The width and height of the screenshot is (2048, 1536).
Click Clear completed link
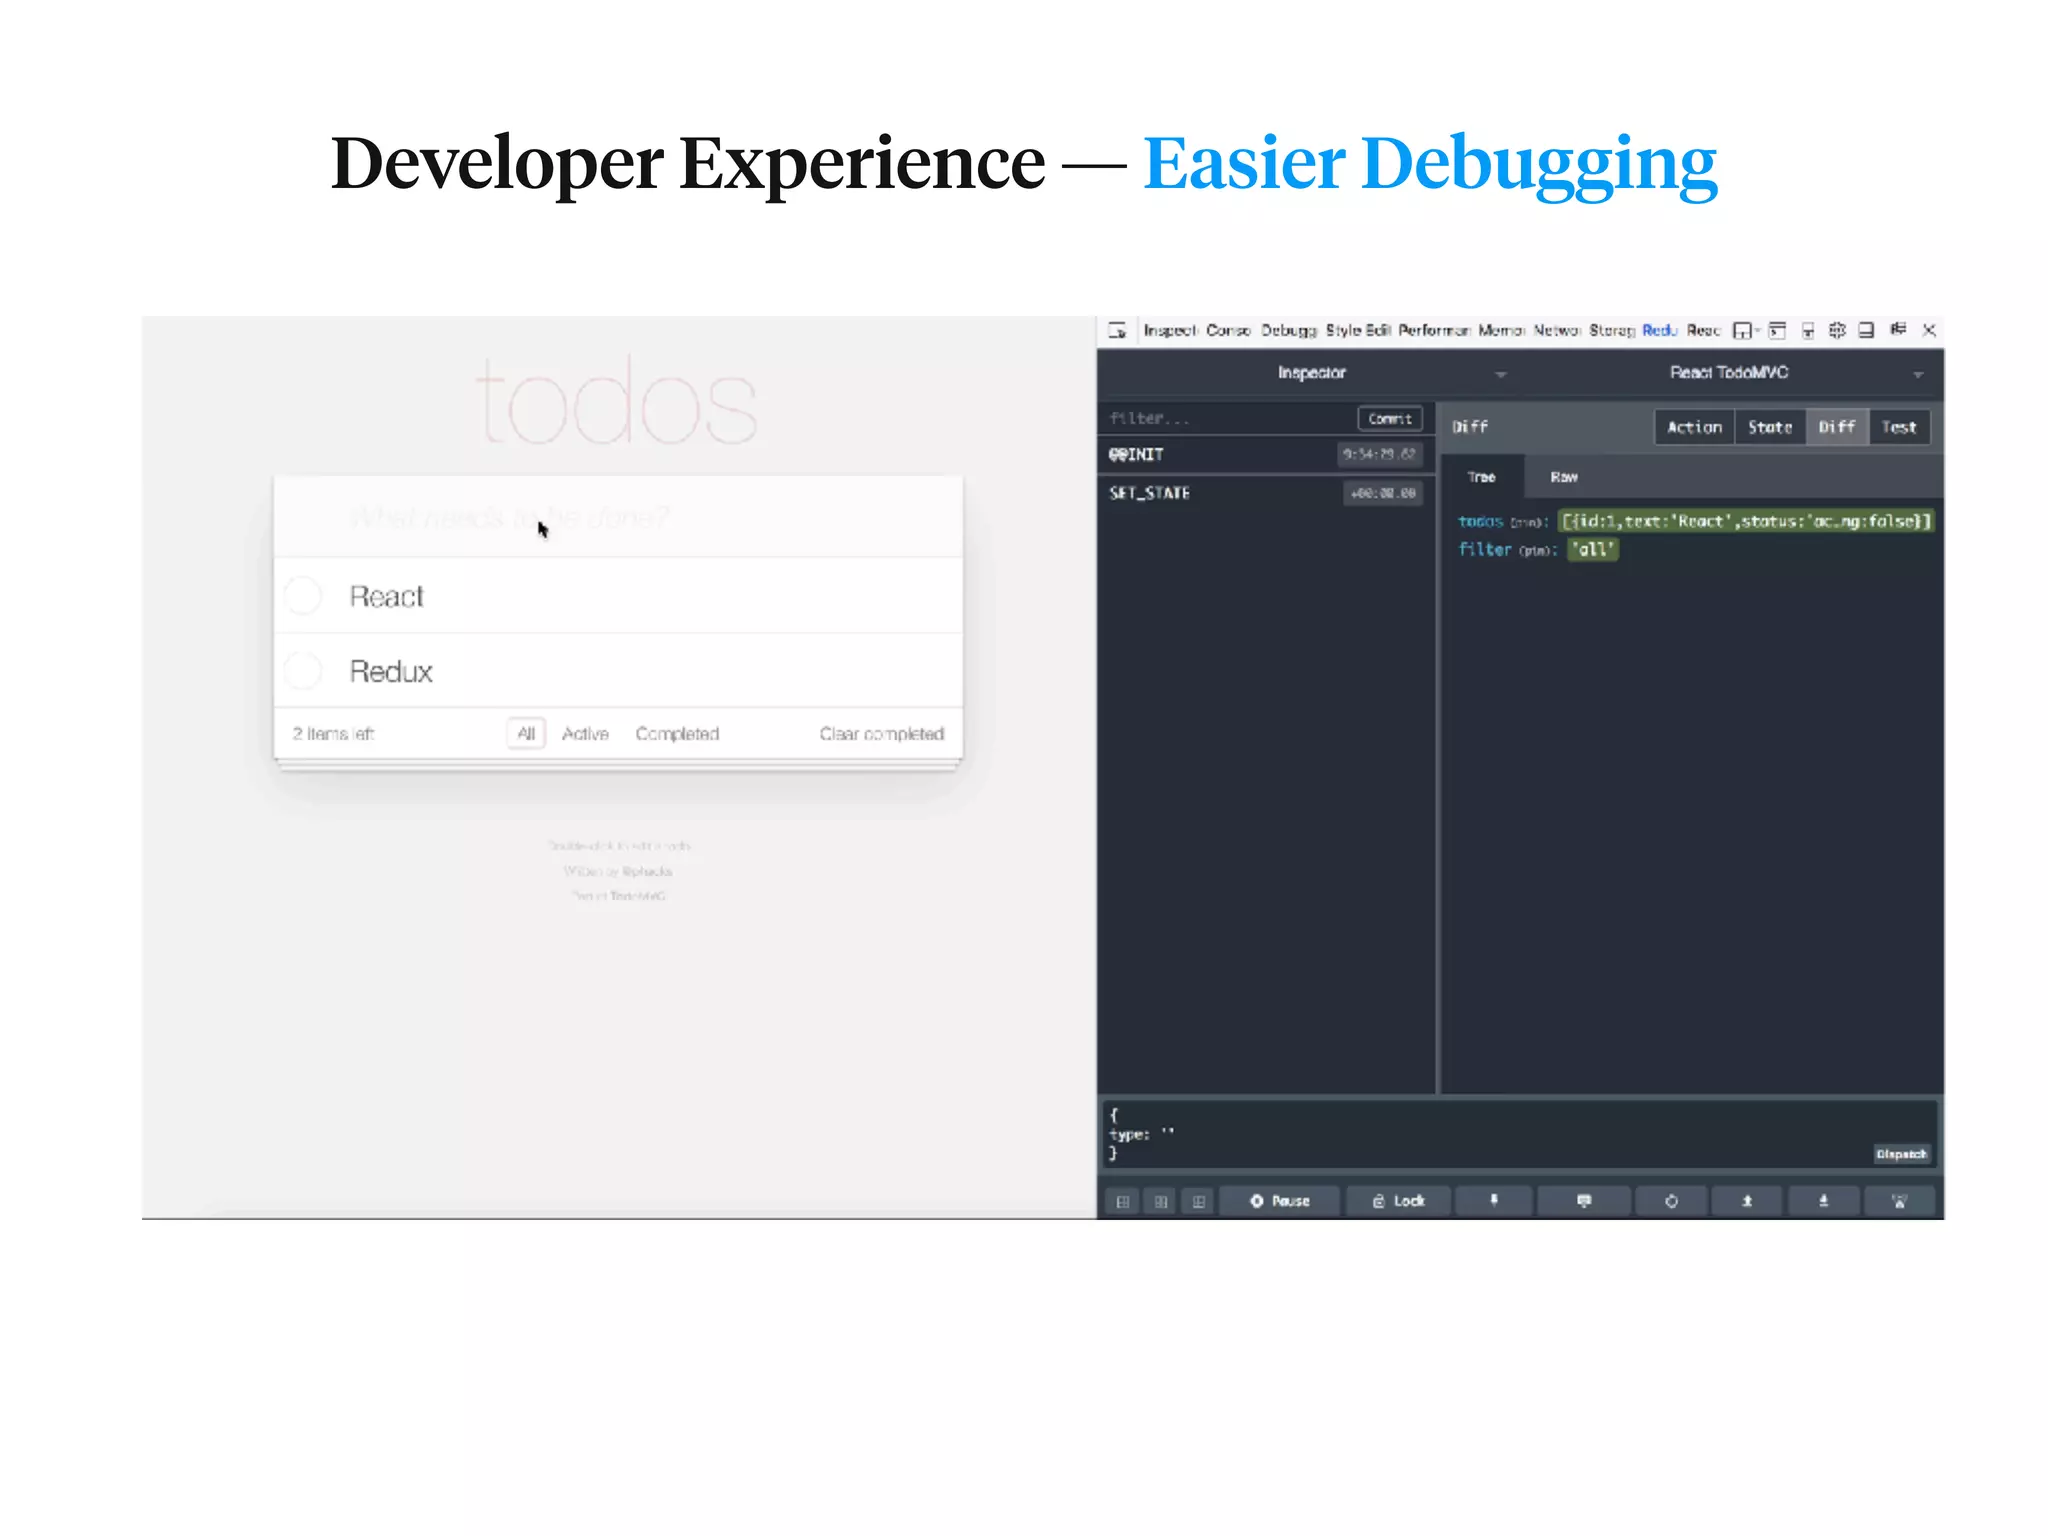pyautogui.click(x=881, y=733)
